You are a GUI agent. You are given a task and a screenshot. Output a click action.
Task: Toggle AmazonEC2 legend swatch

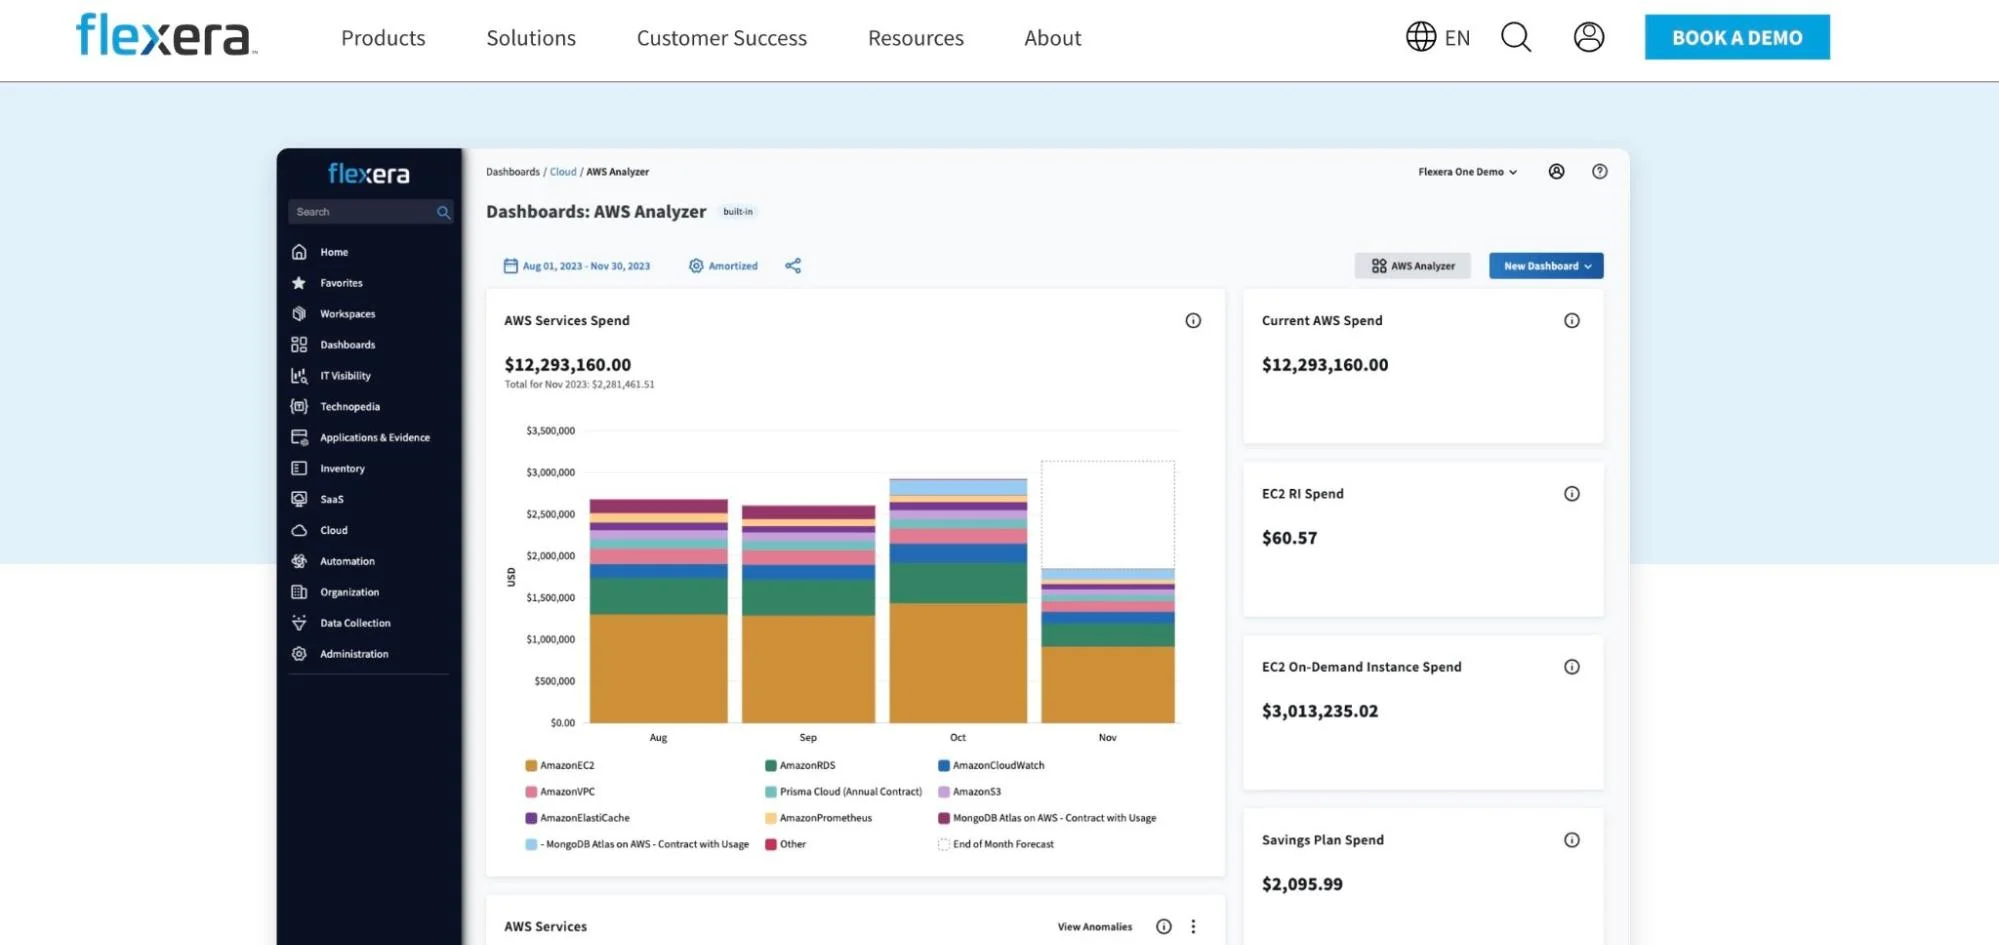point(531,766)
